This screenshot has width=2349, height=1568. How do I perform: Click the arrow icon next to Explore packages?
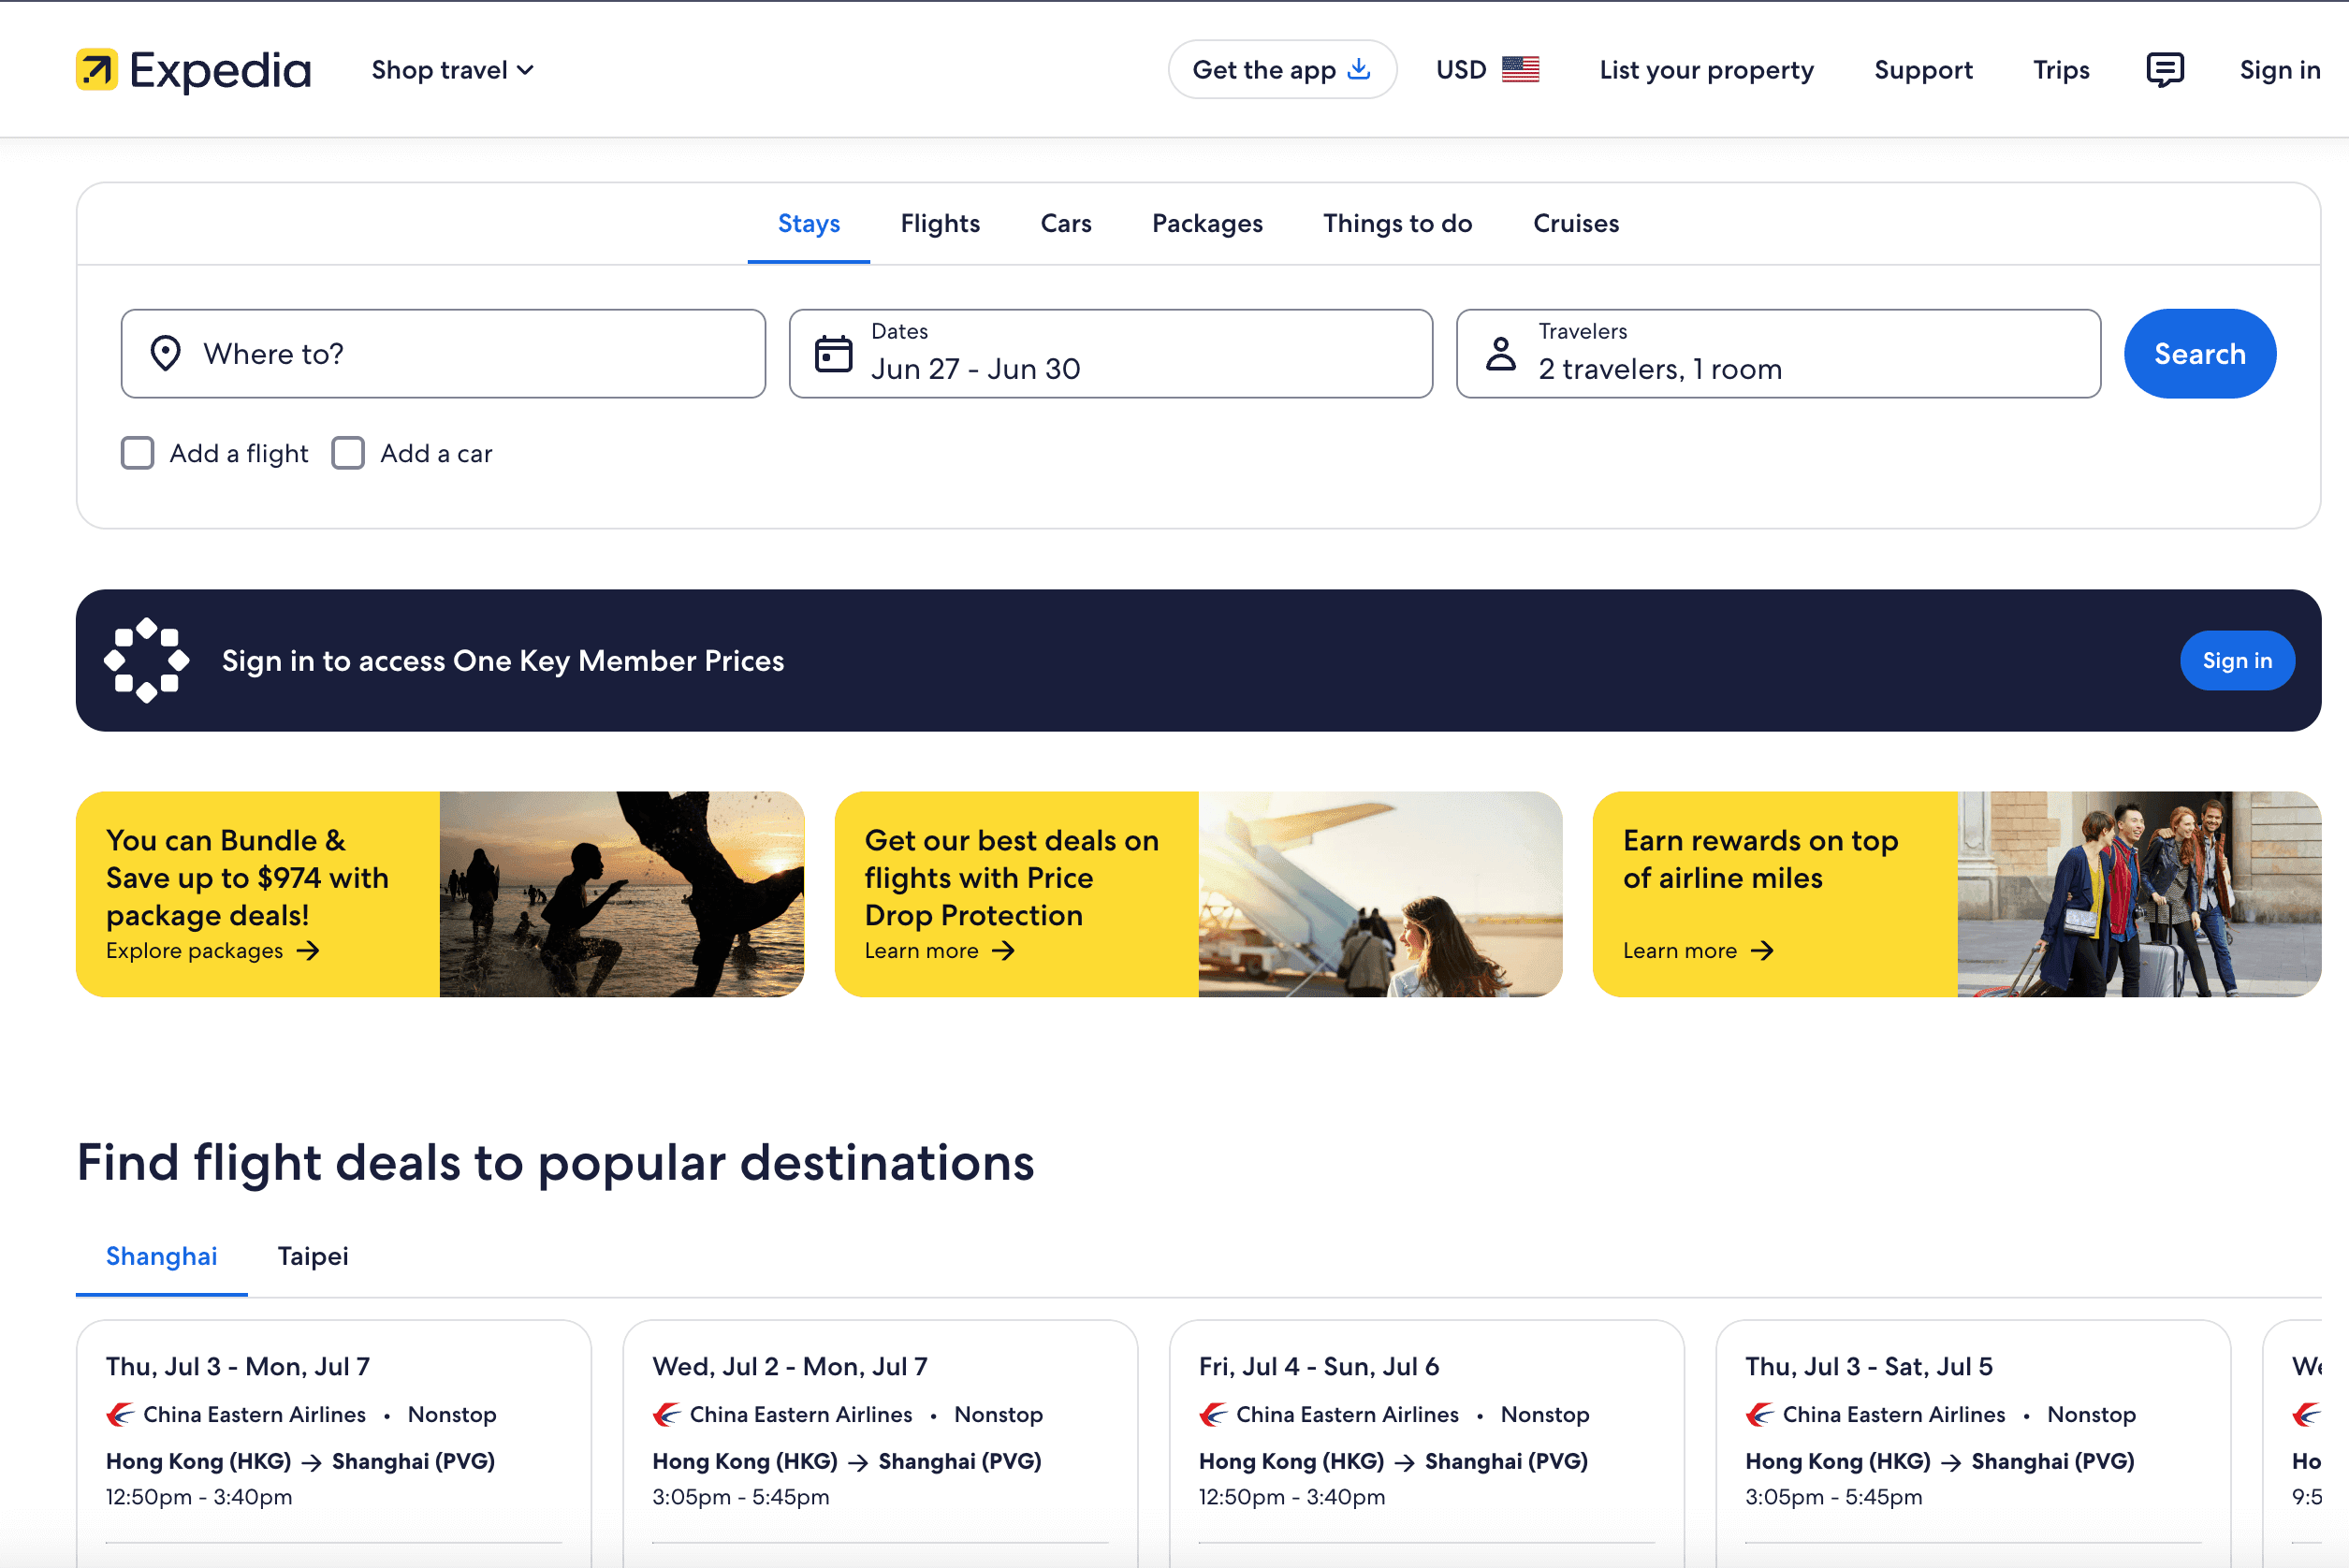pos(309,951)
